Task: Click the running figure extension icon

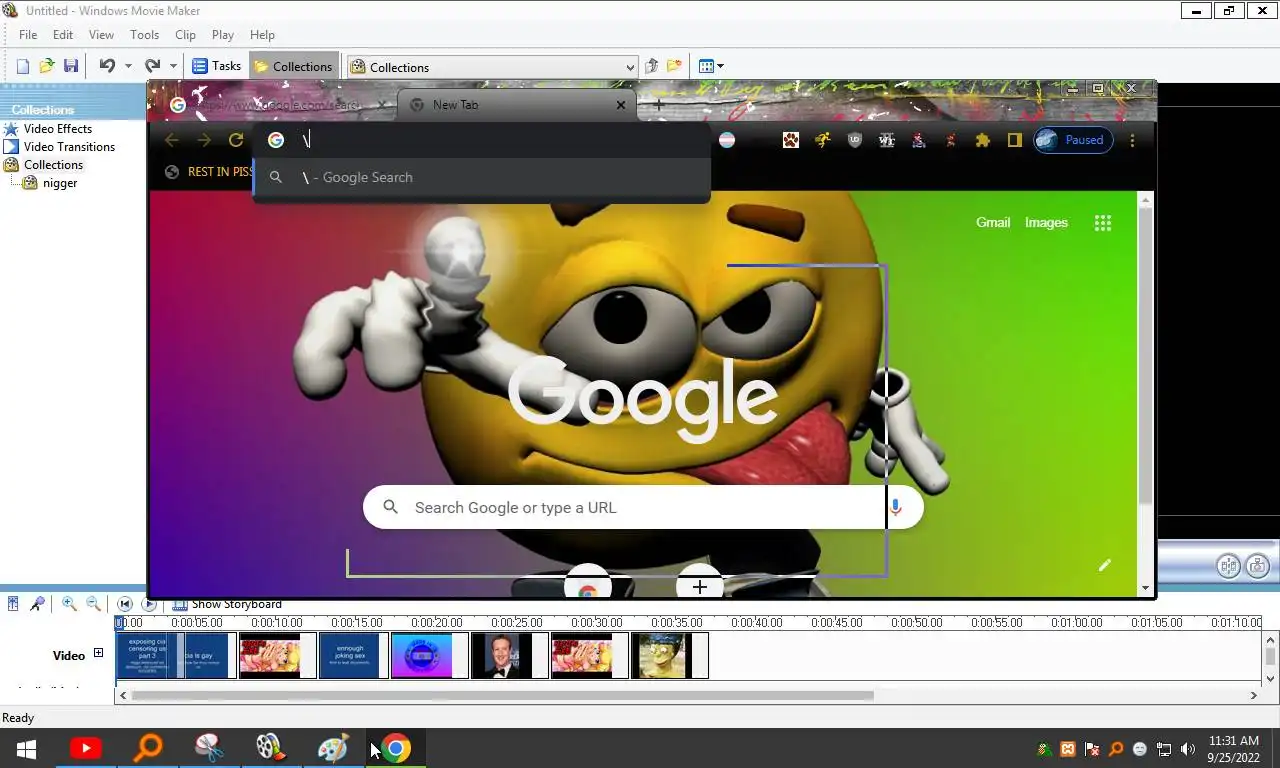Action: 822,140
